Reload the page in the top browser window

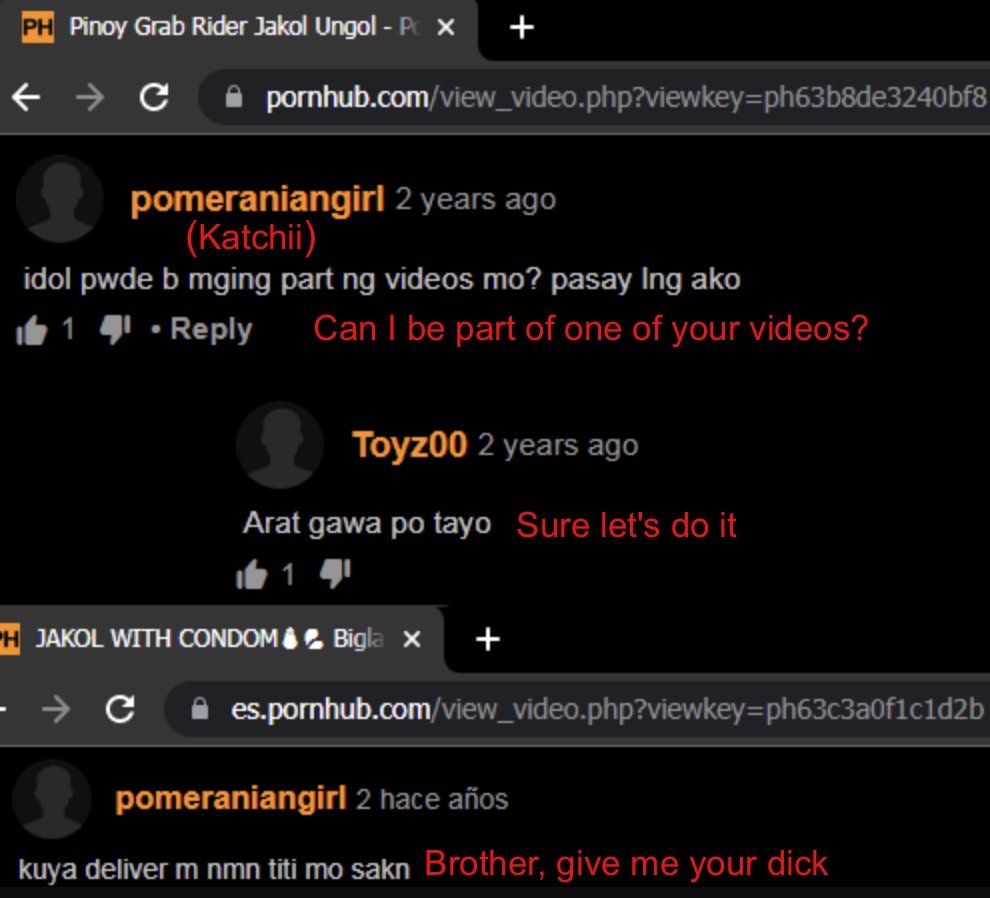[154, 97]
